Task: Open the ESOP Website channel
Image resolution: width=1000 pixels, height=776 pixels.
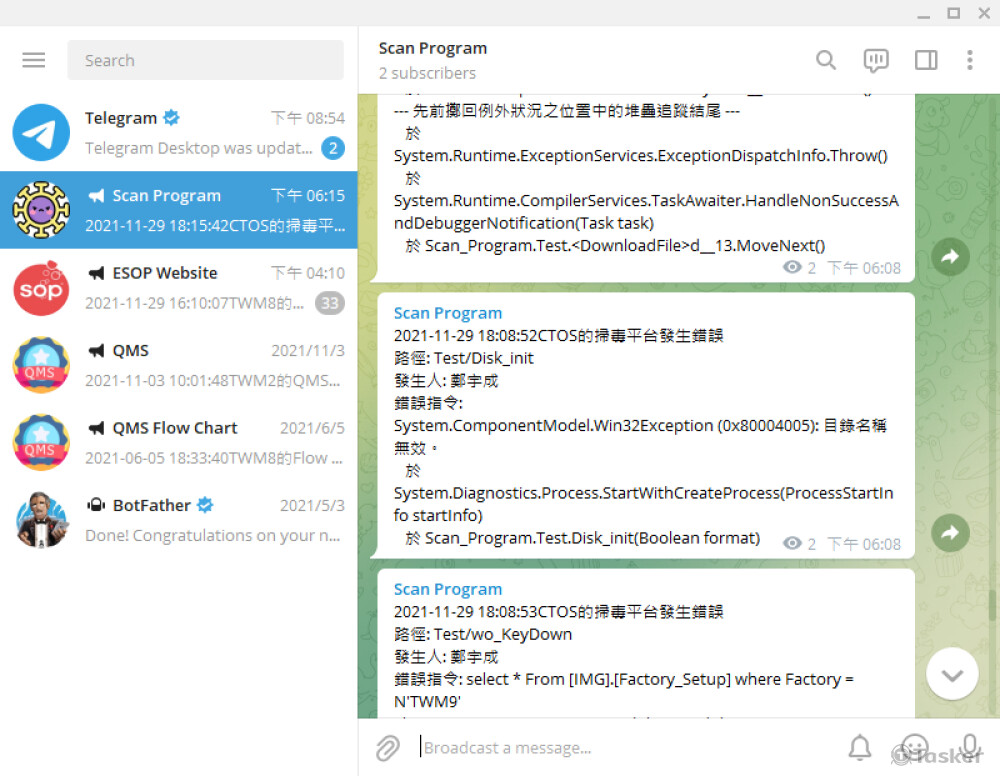Action: (180, 287)
